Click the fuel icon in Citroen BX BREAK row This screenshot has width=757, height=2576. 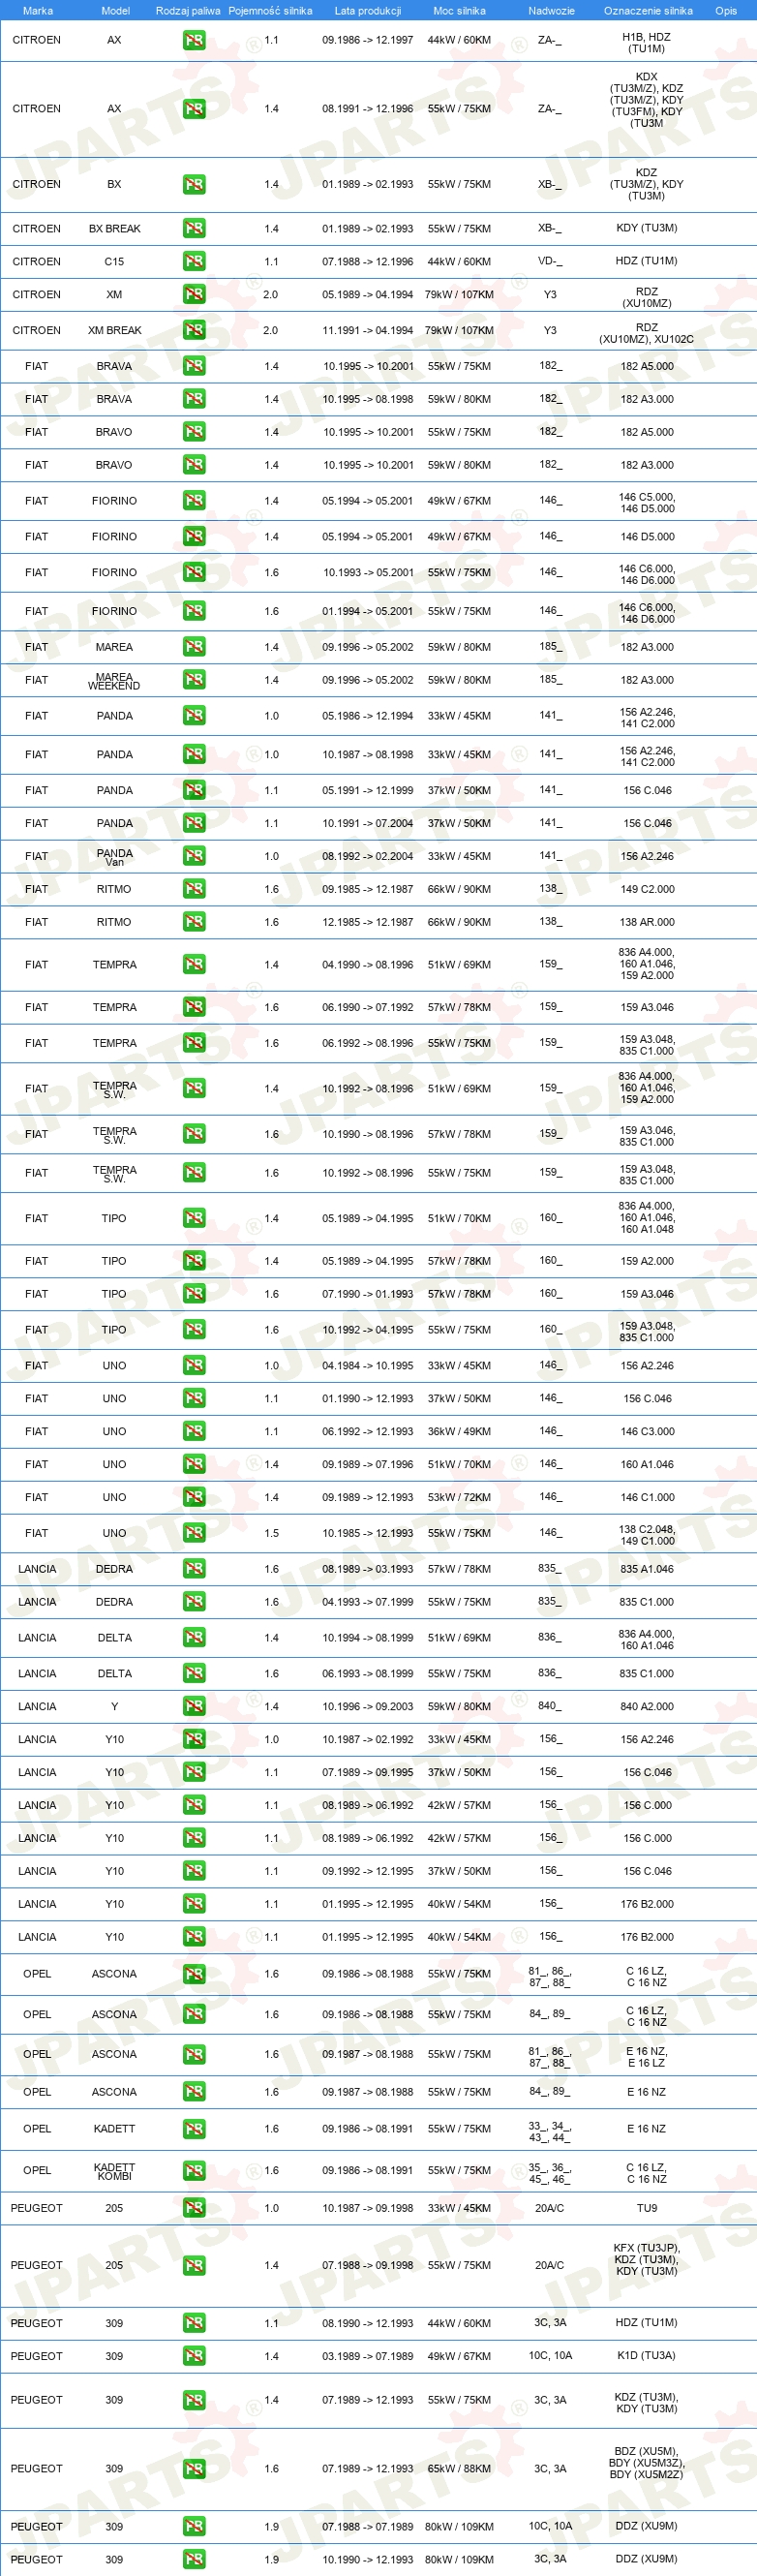(194, 228)
